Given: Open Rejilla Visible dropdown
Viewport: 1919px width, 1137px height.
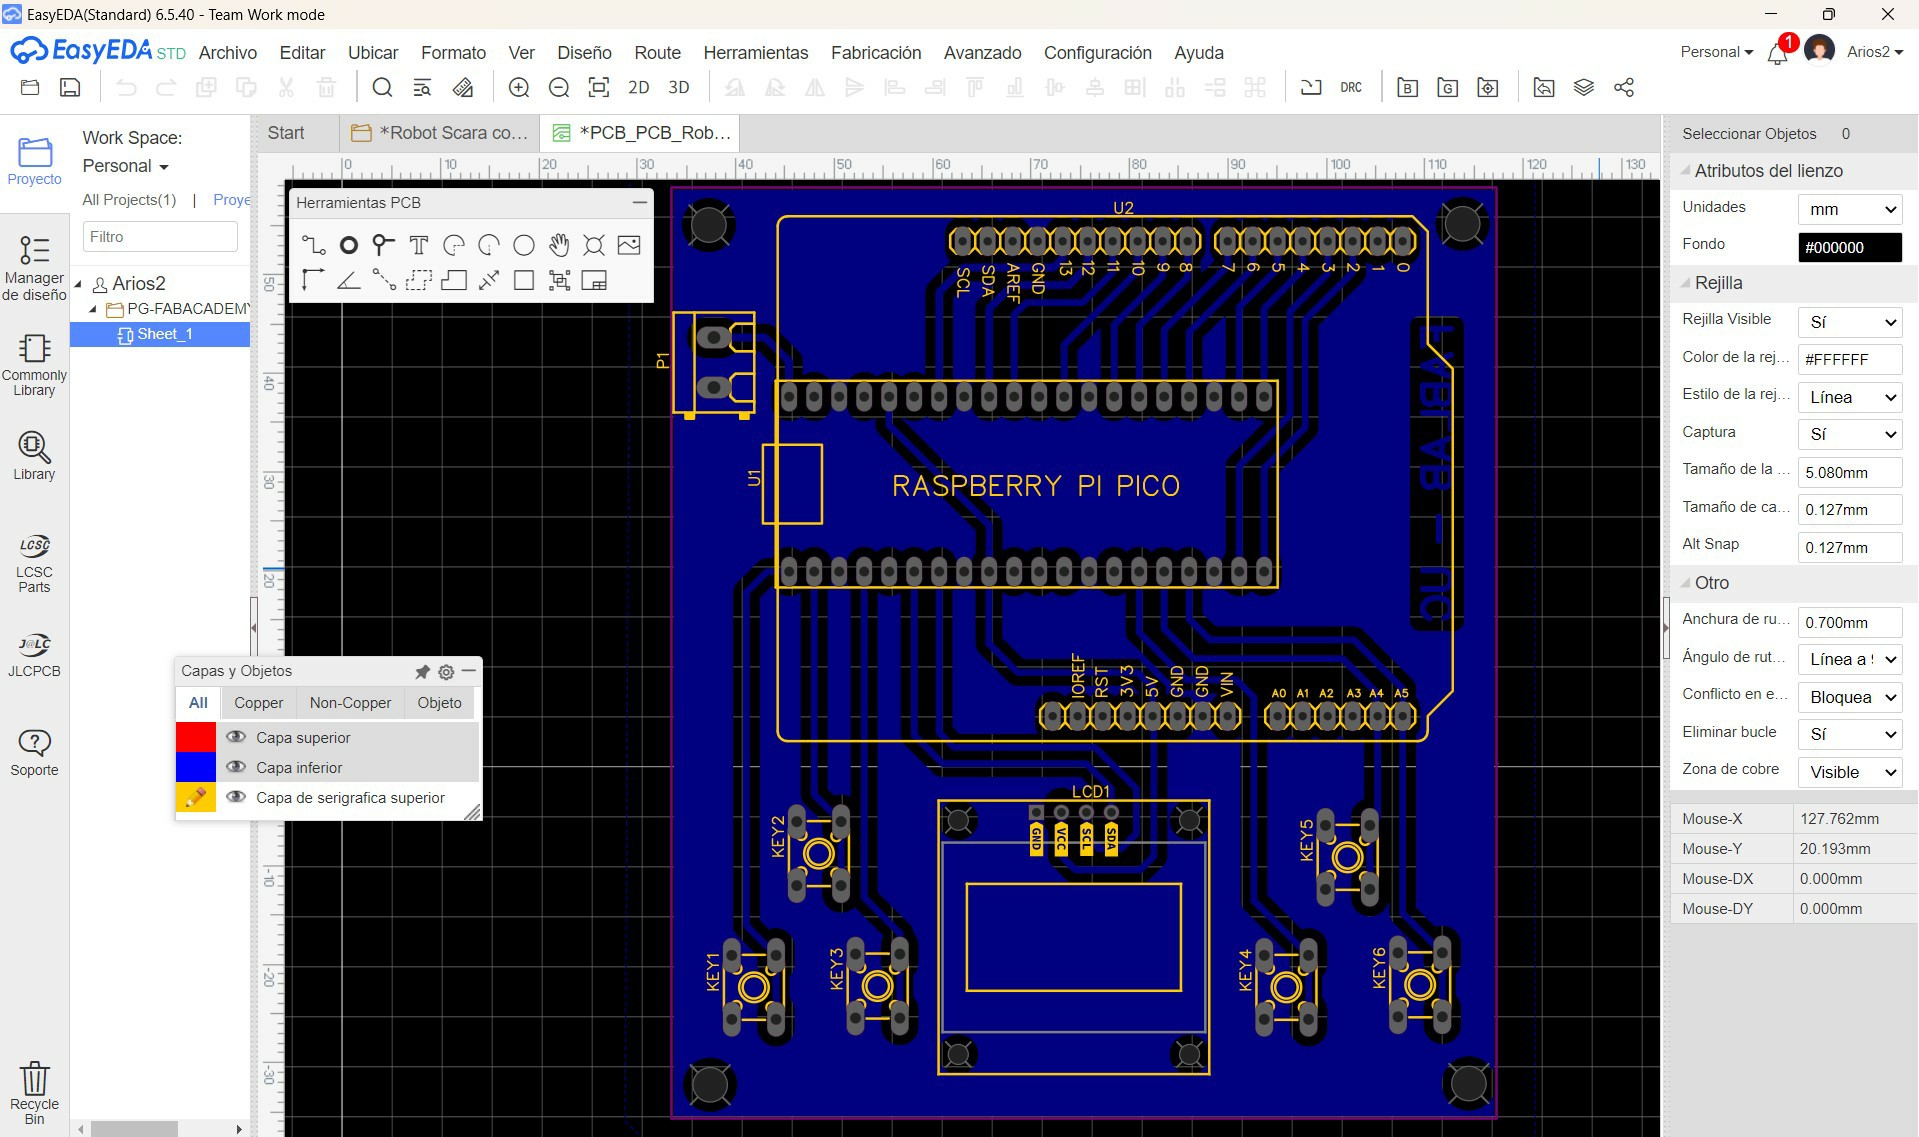Looking at the screenshot, I should (1850, 322).
